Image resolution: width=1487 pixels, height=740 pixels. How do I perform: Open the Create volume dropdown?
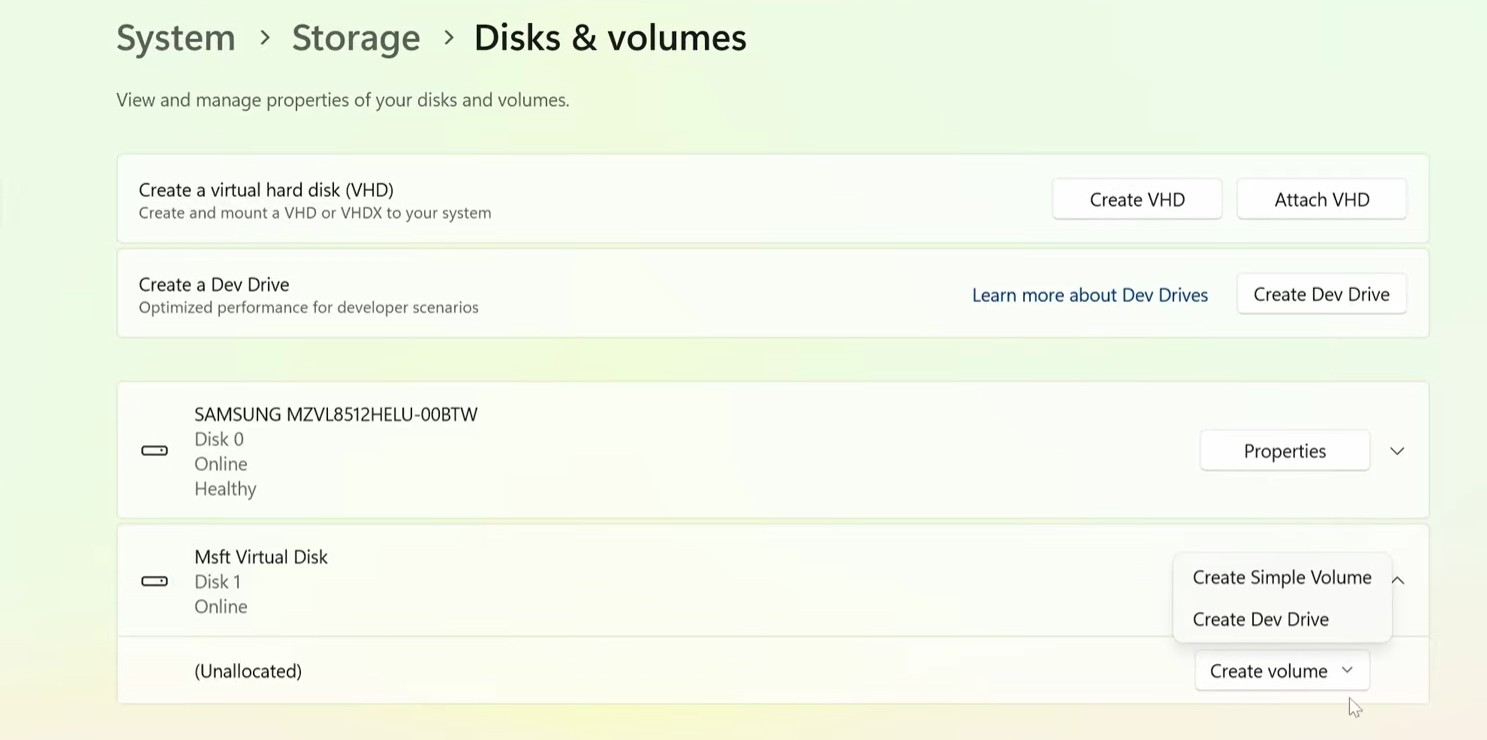(x=1281, y=671)
